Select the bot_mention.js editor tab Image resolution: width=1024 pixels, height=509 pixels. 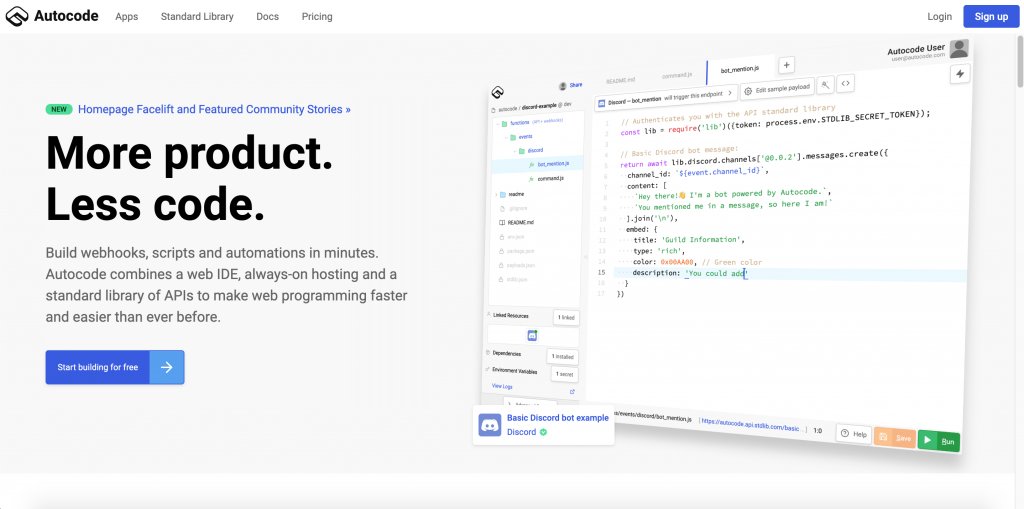pos(741,69)
